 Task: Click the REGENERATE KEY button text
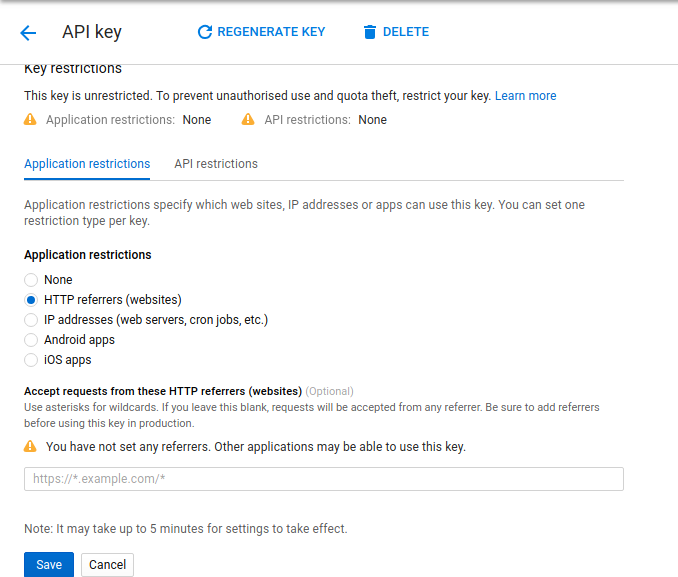(x=271, y=32)
